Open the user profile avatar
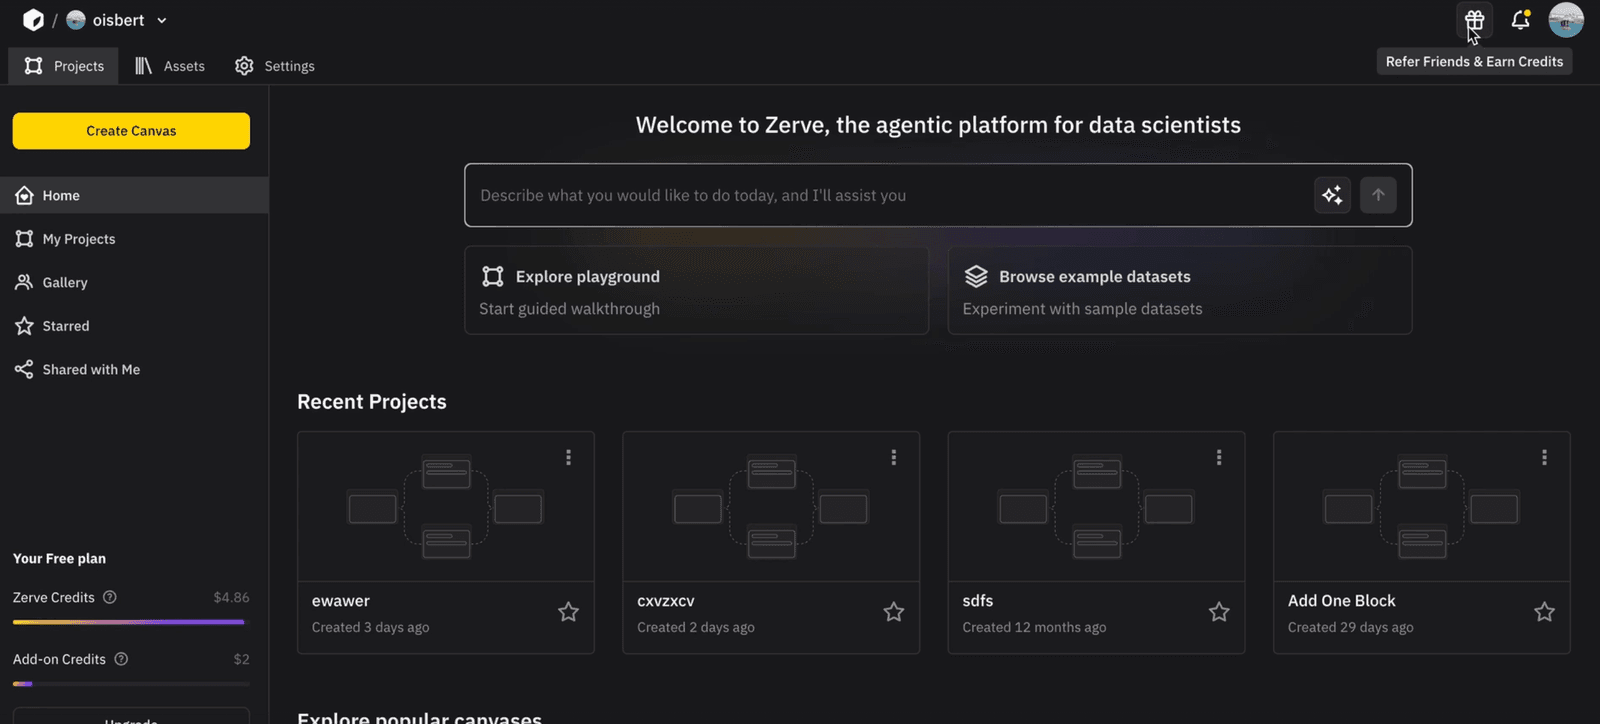 tap(1565, 20)
